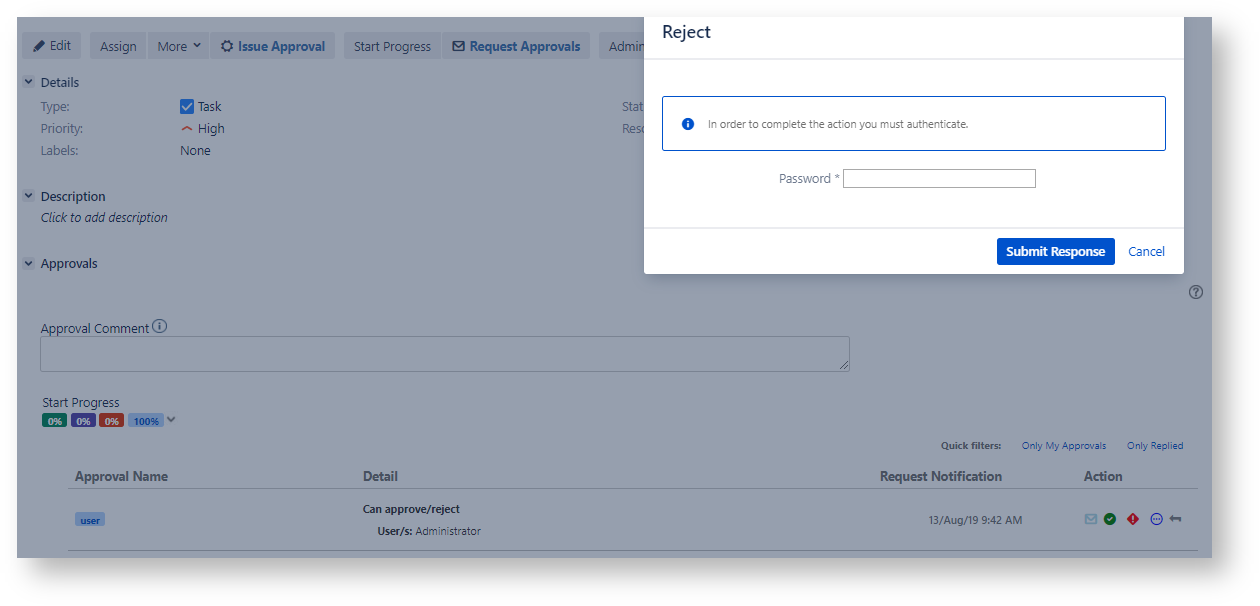This screenshot has width=1260, height=606.
Task: Open the More dropdown menu
Action: [179, 46]
